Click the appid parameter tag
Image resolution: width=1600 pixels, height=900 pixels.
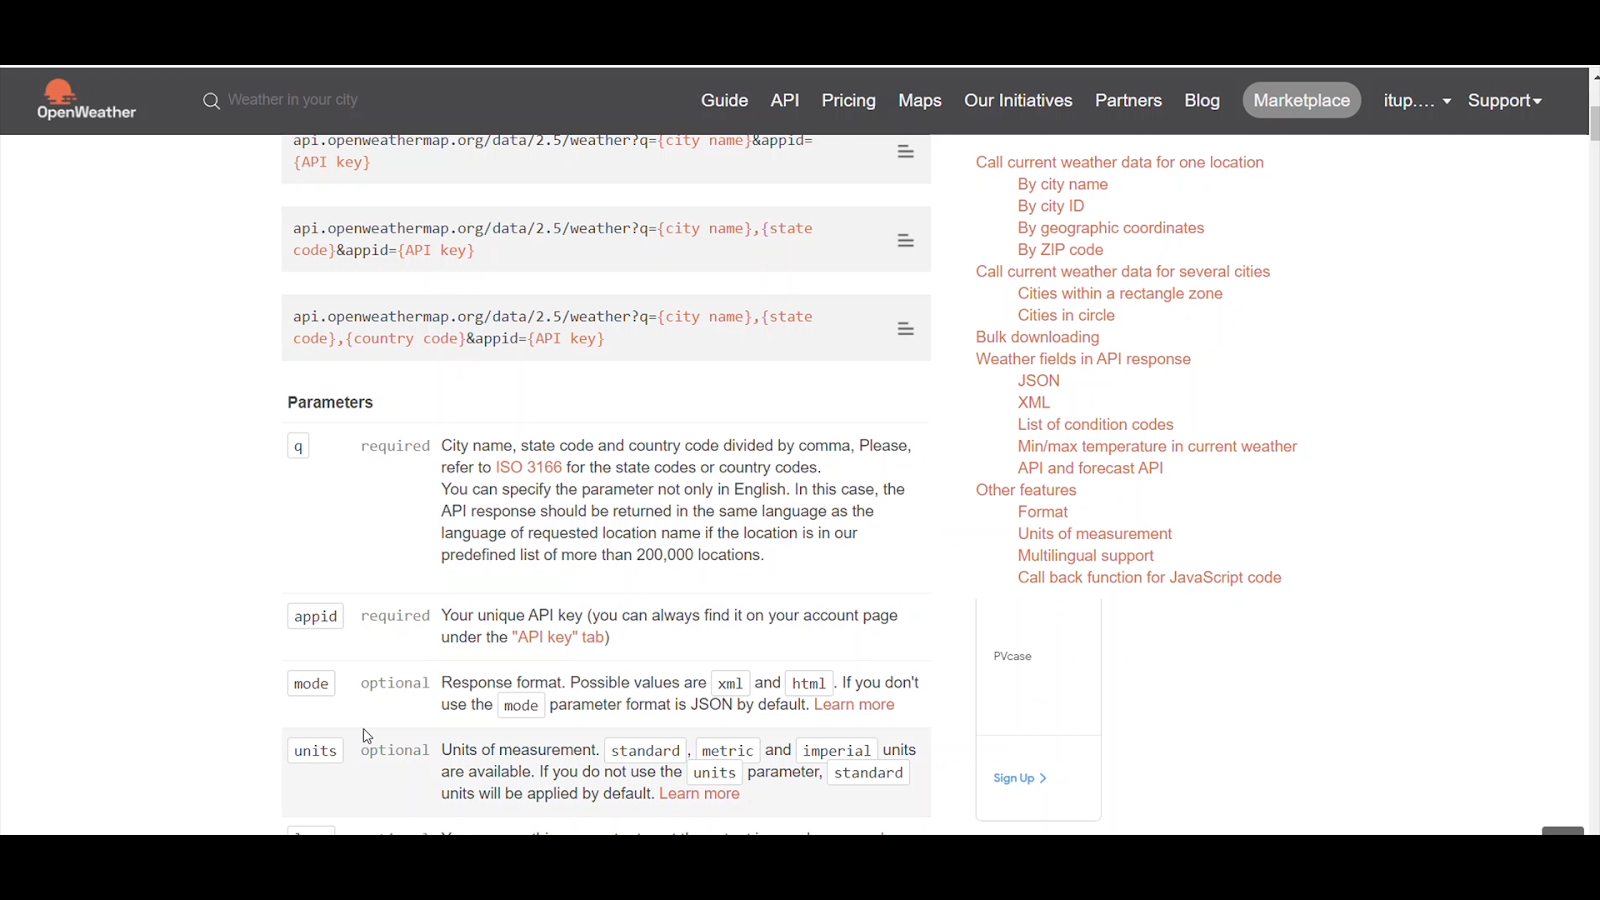pos(316,617)
